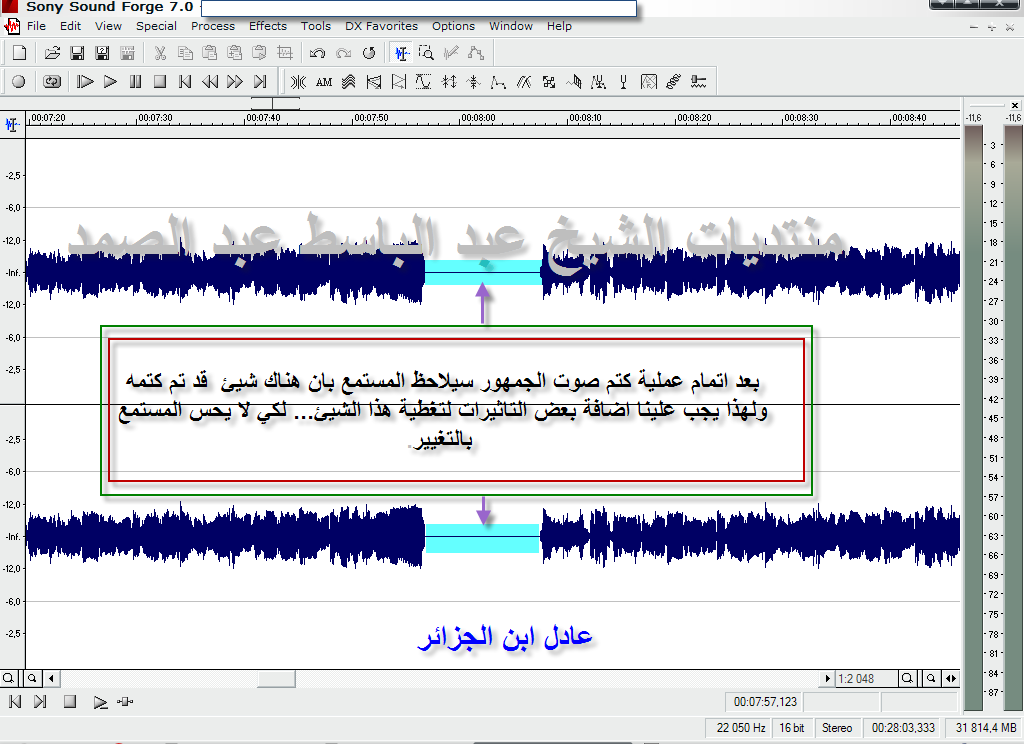Open the Acoustic Mirror effect icon
This screenshot has height=744, width=1024.
298,82
